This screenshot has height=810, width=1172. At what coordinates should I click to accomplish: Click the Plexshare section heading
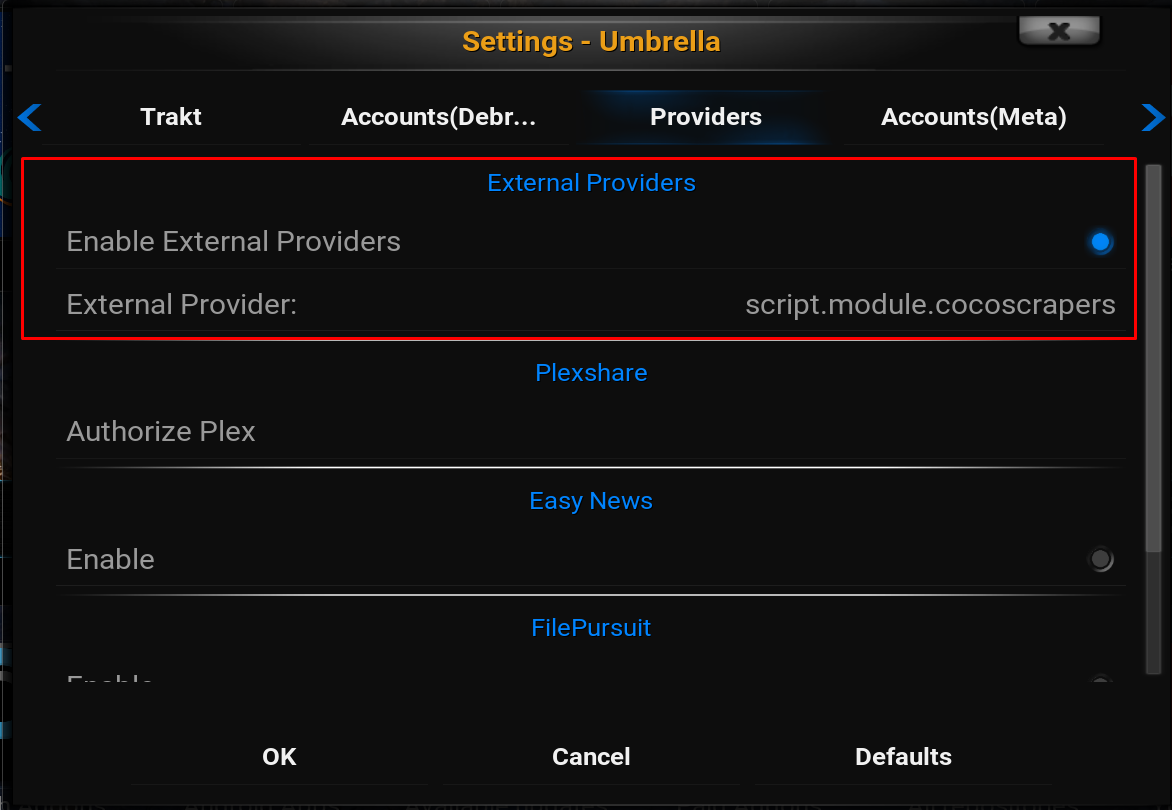(591, 373)
